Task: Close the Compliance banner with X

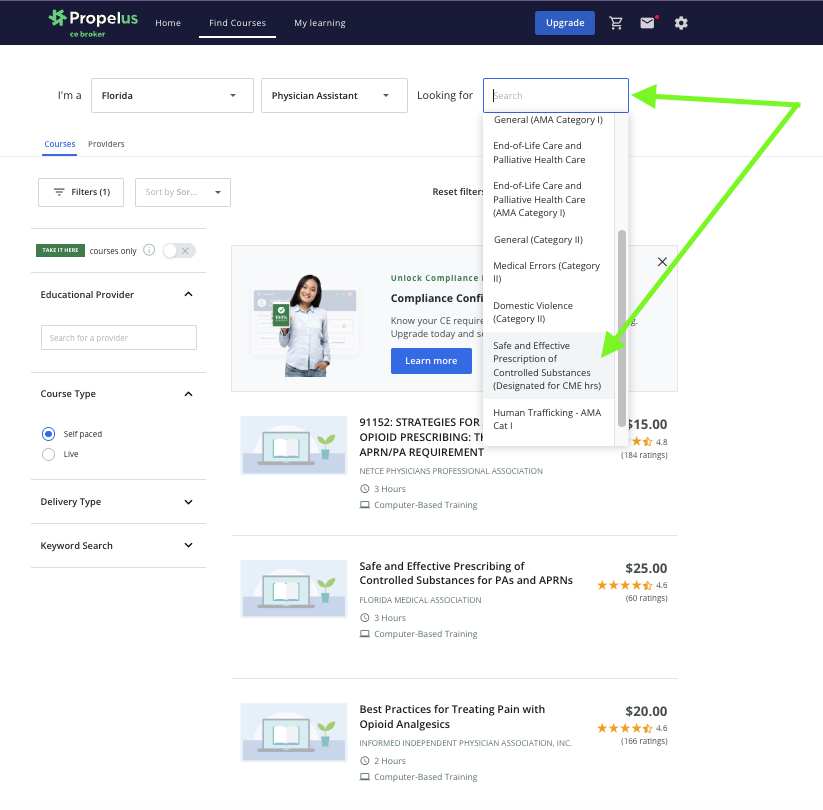Action: coord(662,262)
